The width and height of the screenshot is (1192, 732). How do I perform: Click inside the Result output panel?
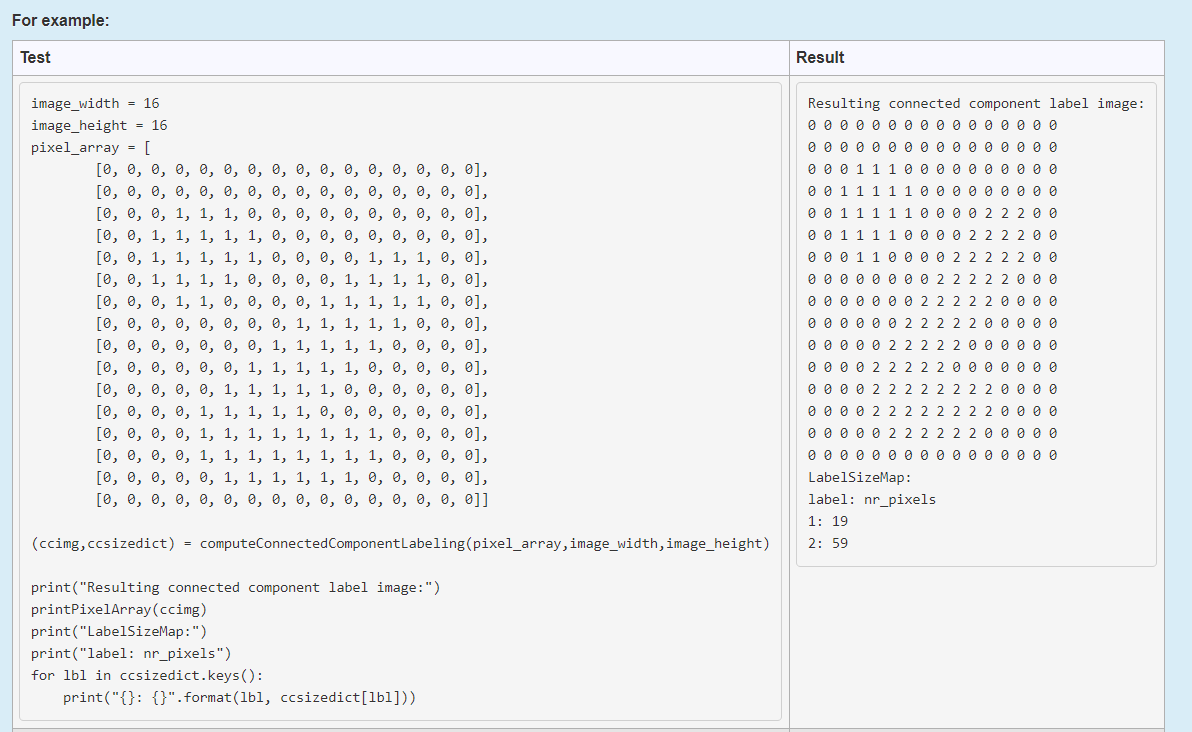point(975,300)
